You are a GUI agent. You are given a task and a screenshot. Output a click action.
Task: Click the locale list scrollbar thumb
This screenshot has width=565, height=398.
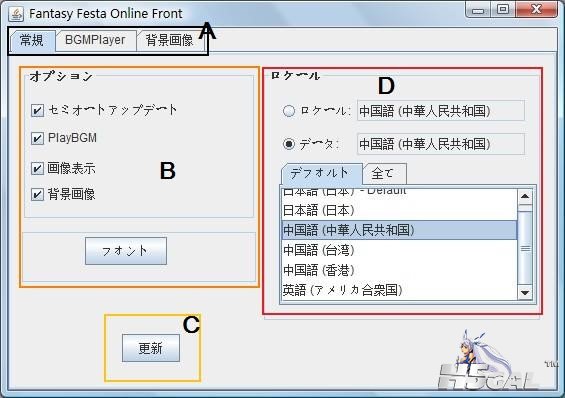pos(525,248)
